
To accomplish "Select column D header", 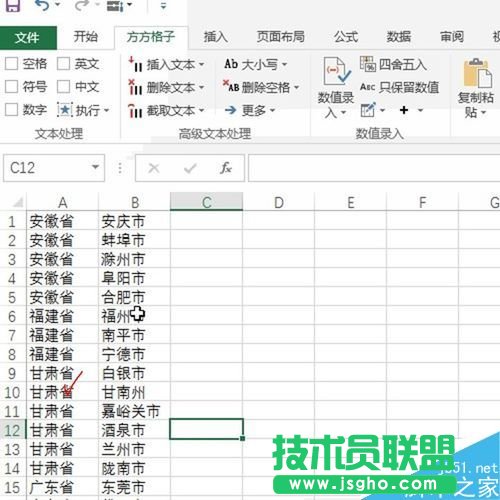I will tap(279, 202).
